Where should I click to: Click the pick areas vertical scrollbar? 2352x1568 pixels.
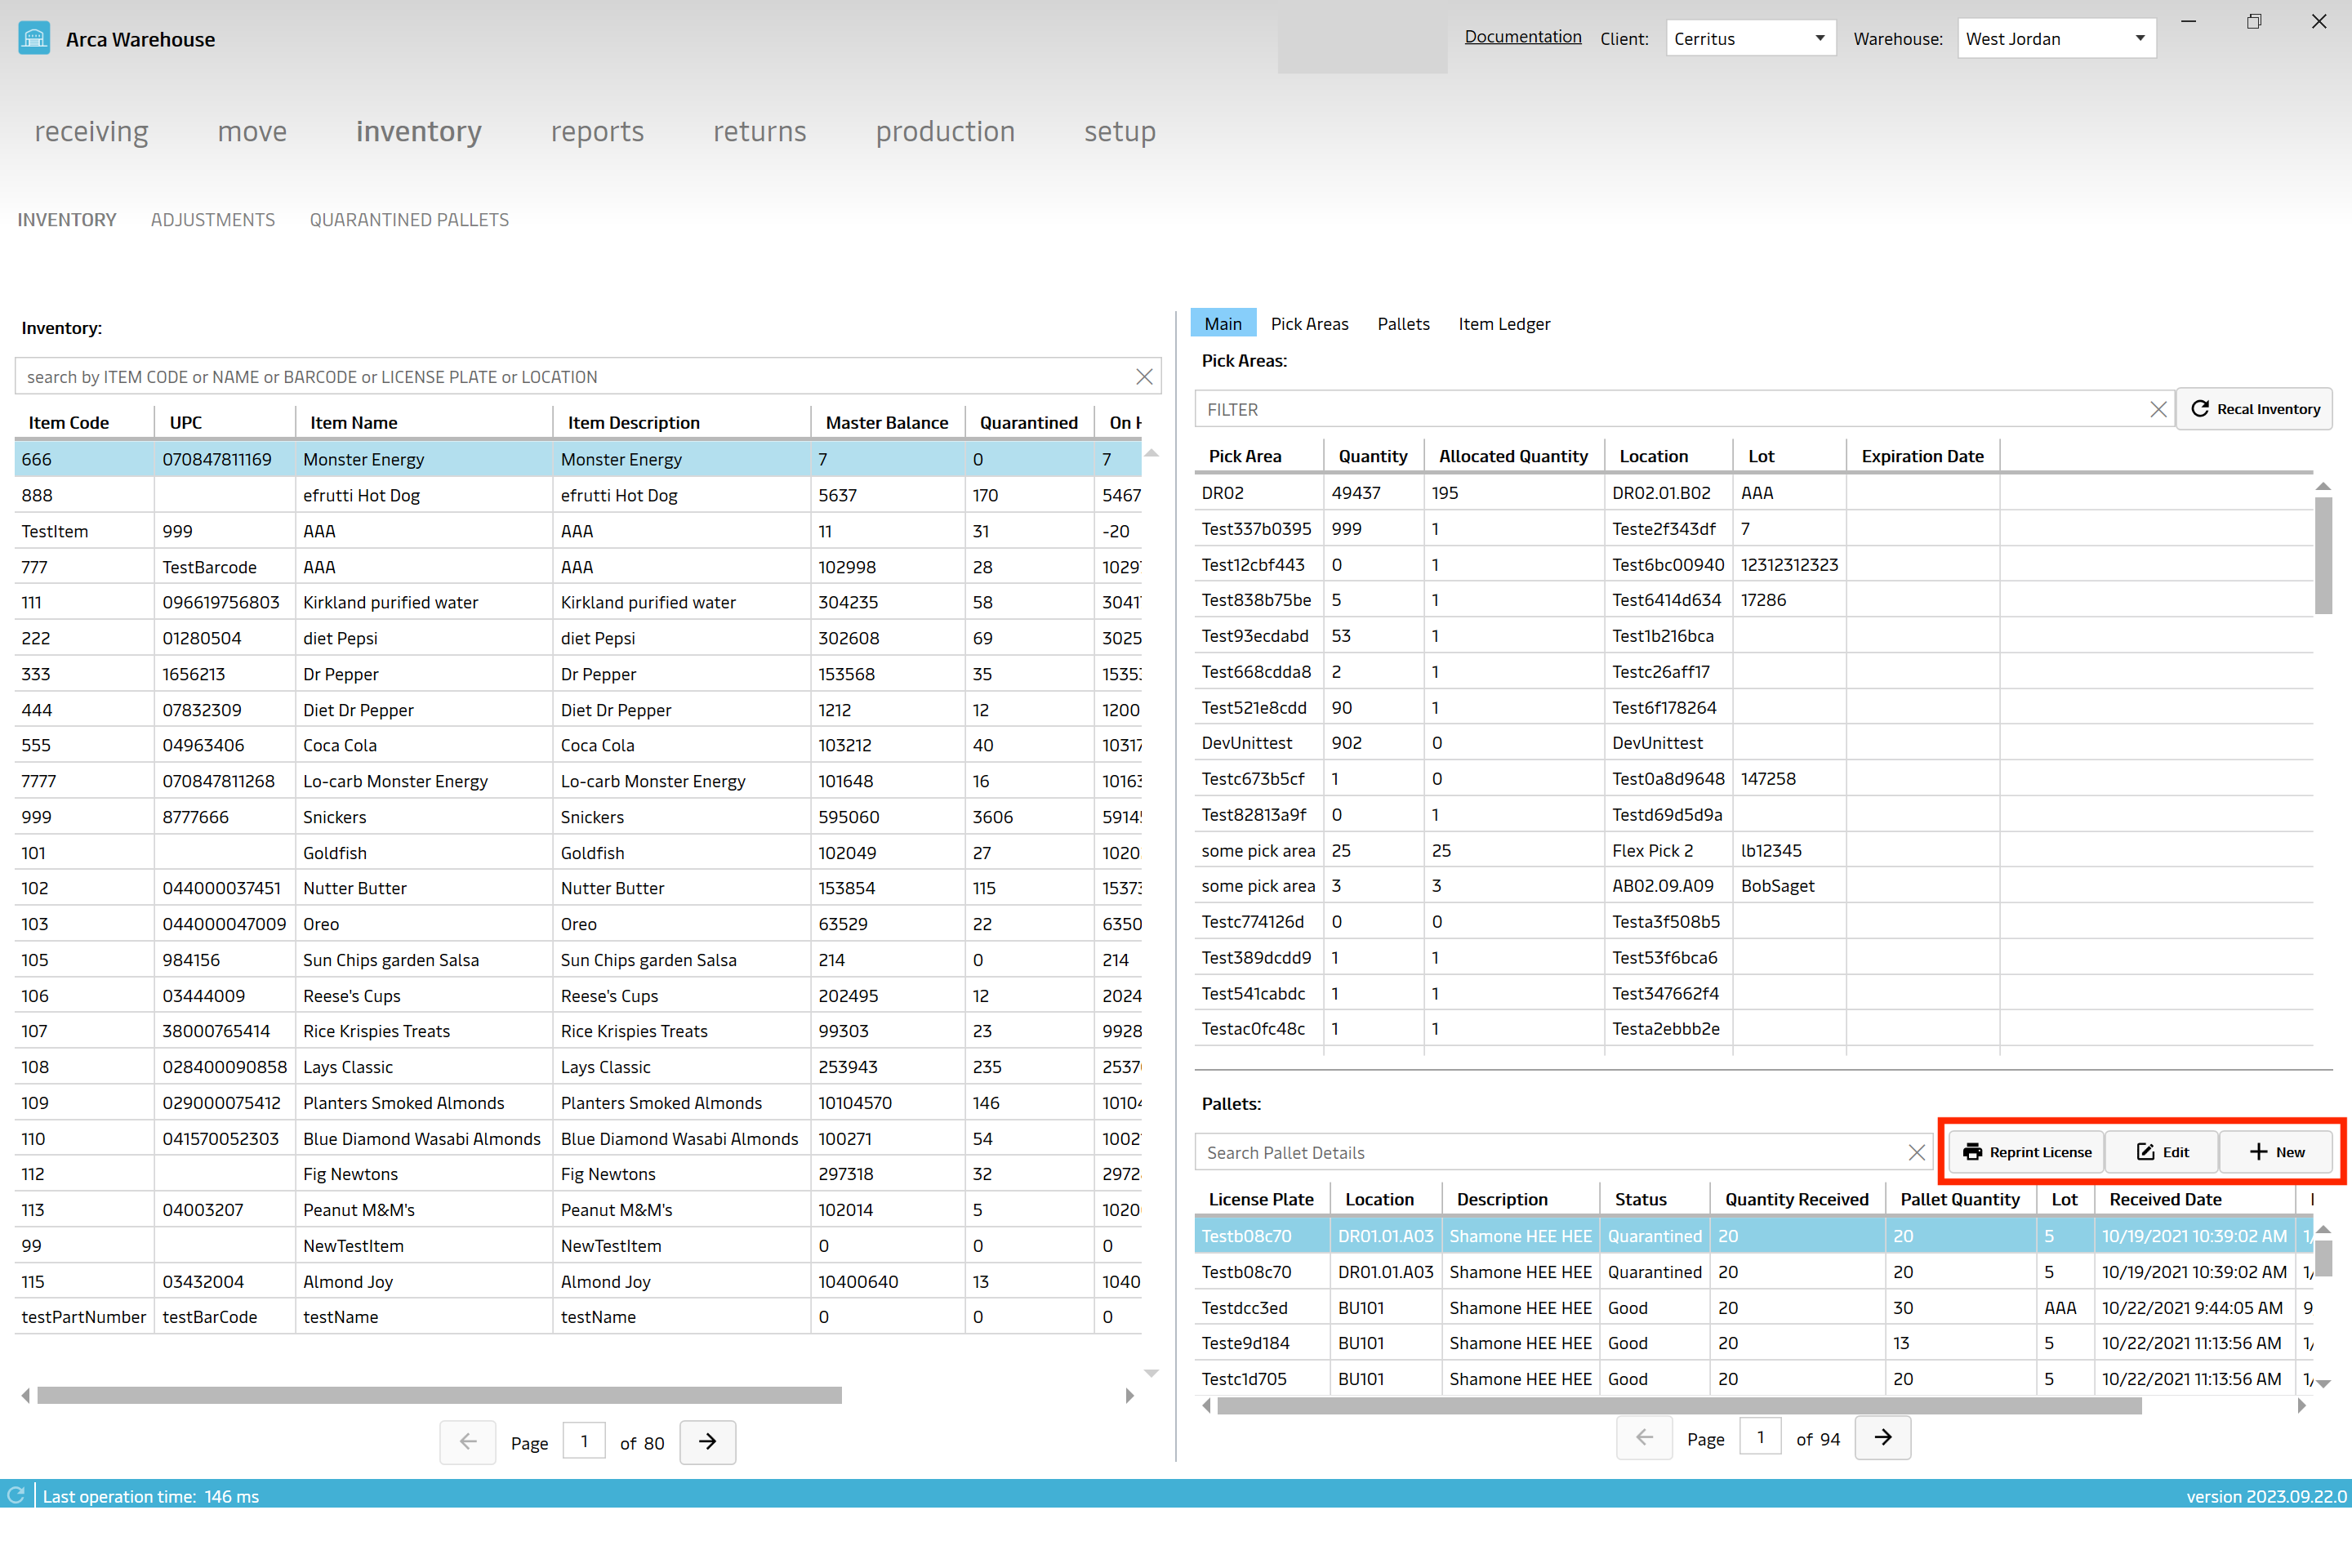coord(2323,555)
